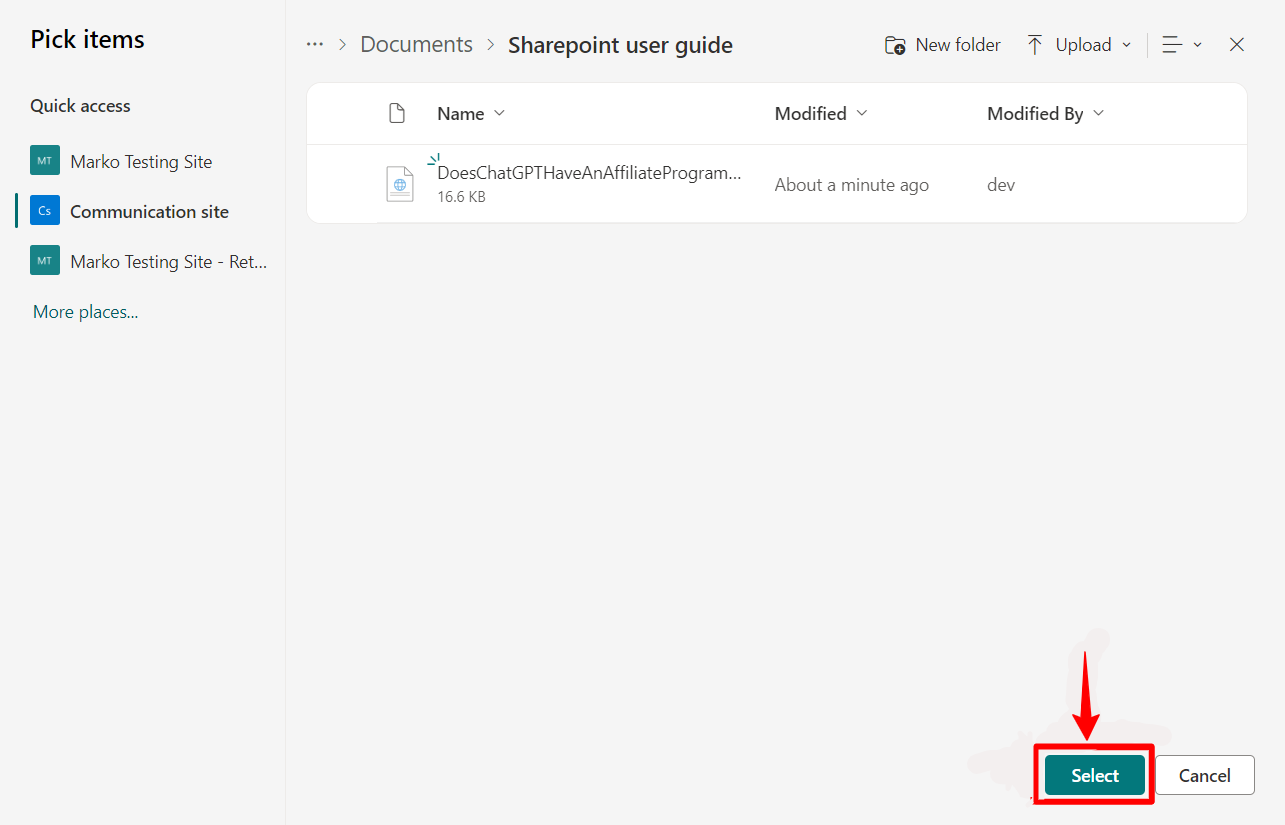1285x825 pixels.
Task: Click the Quick access heading
Action: (x=80, y=106)
